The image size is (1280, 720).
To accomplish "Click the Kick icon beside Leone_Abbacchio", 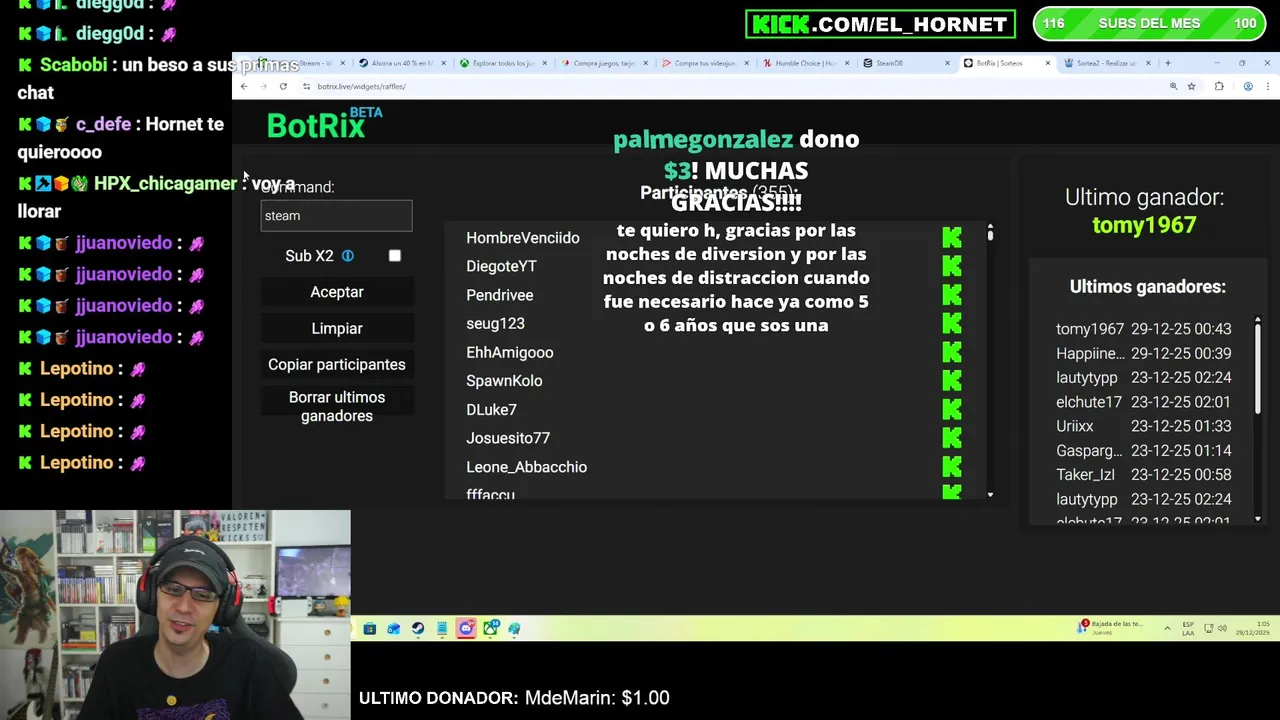I will pyautogui.click(x=952, y=467).
